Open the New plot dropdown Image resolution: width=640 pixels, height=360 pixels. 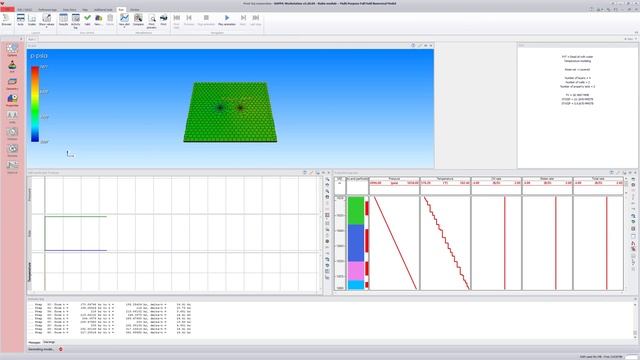[124, 21]
